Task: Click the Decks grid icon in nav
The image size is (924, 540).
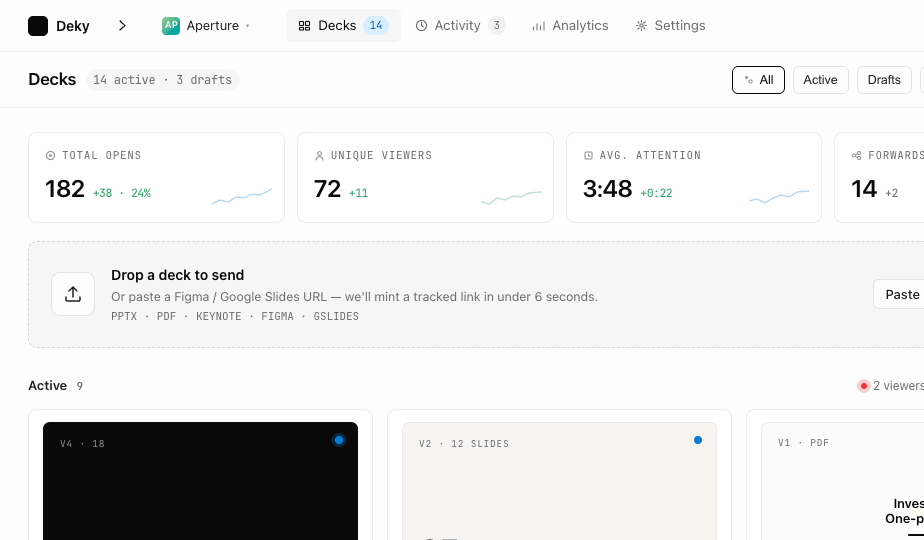Action: [x=304, y=26]
